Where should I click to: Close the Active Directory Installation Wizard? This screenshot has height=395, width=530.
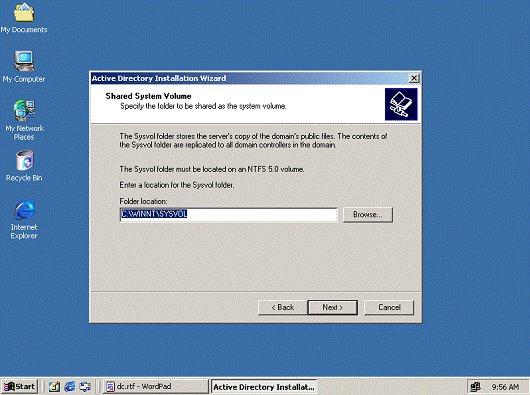(x=414, y=78)
